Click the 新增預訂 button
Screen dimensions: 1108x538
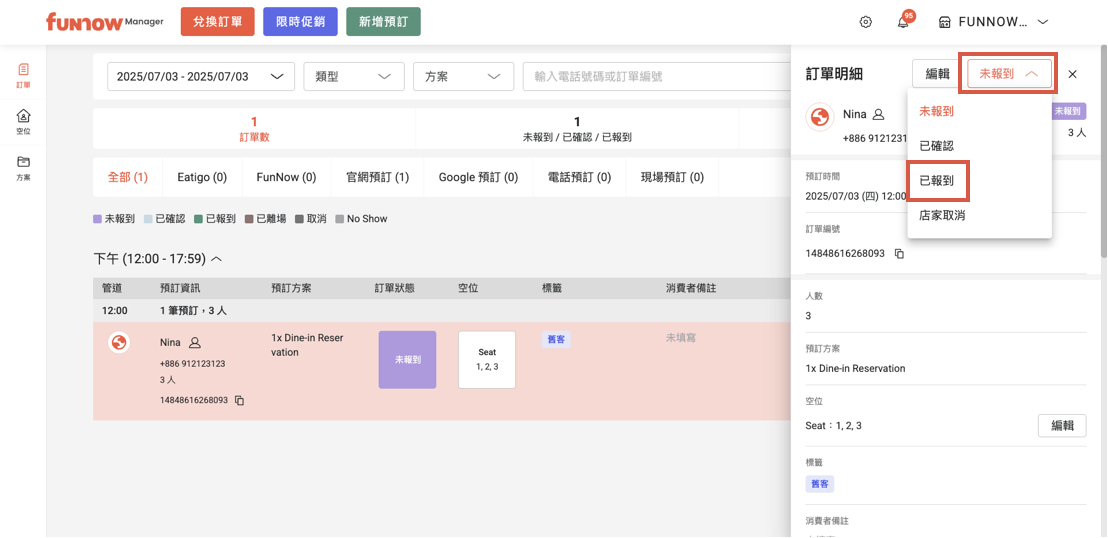pyautogui.click(x=383, y=22)
